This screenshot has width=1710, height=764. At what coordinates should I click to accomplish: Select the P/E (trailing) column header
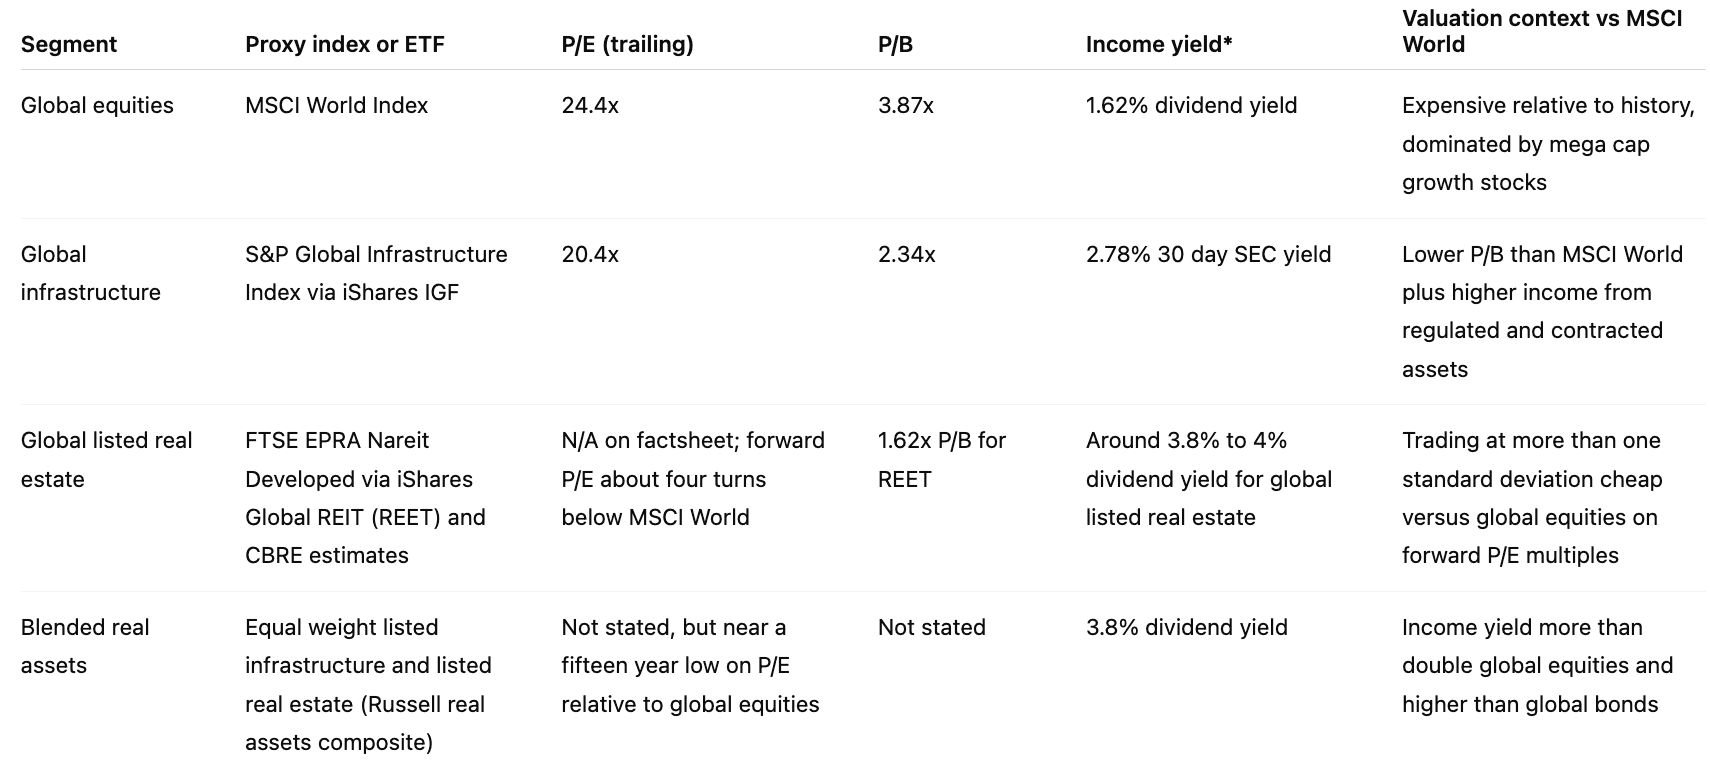coord(627,44)
